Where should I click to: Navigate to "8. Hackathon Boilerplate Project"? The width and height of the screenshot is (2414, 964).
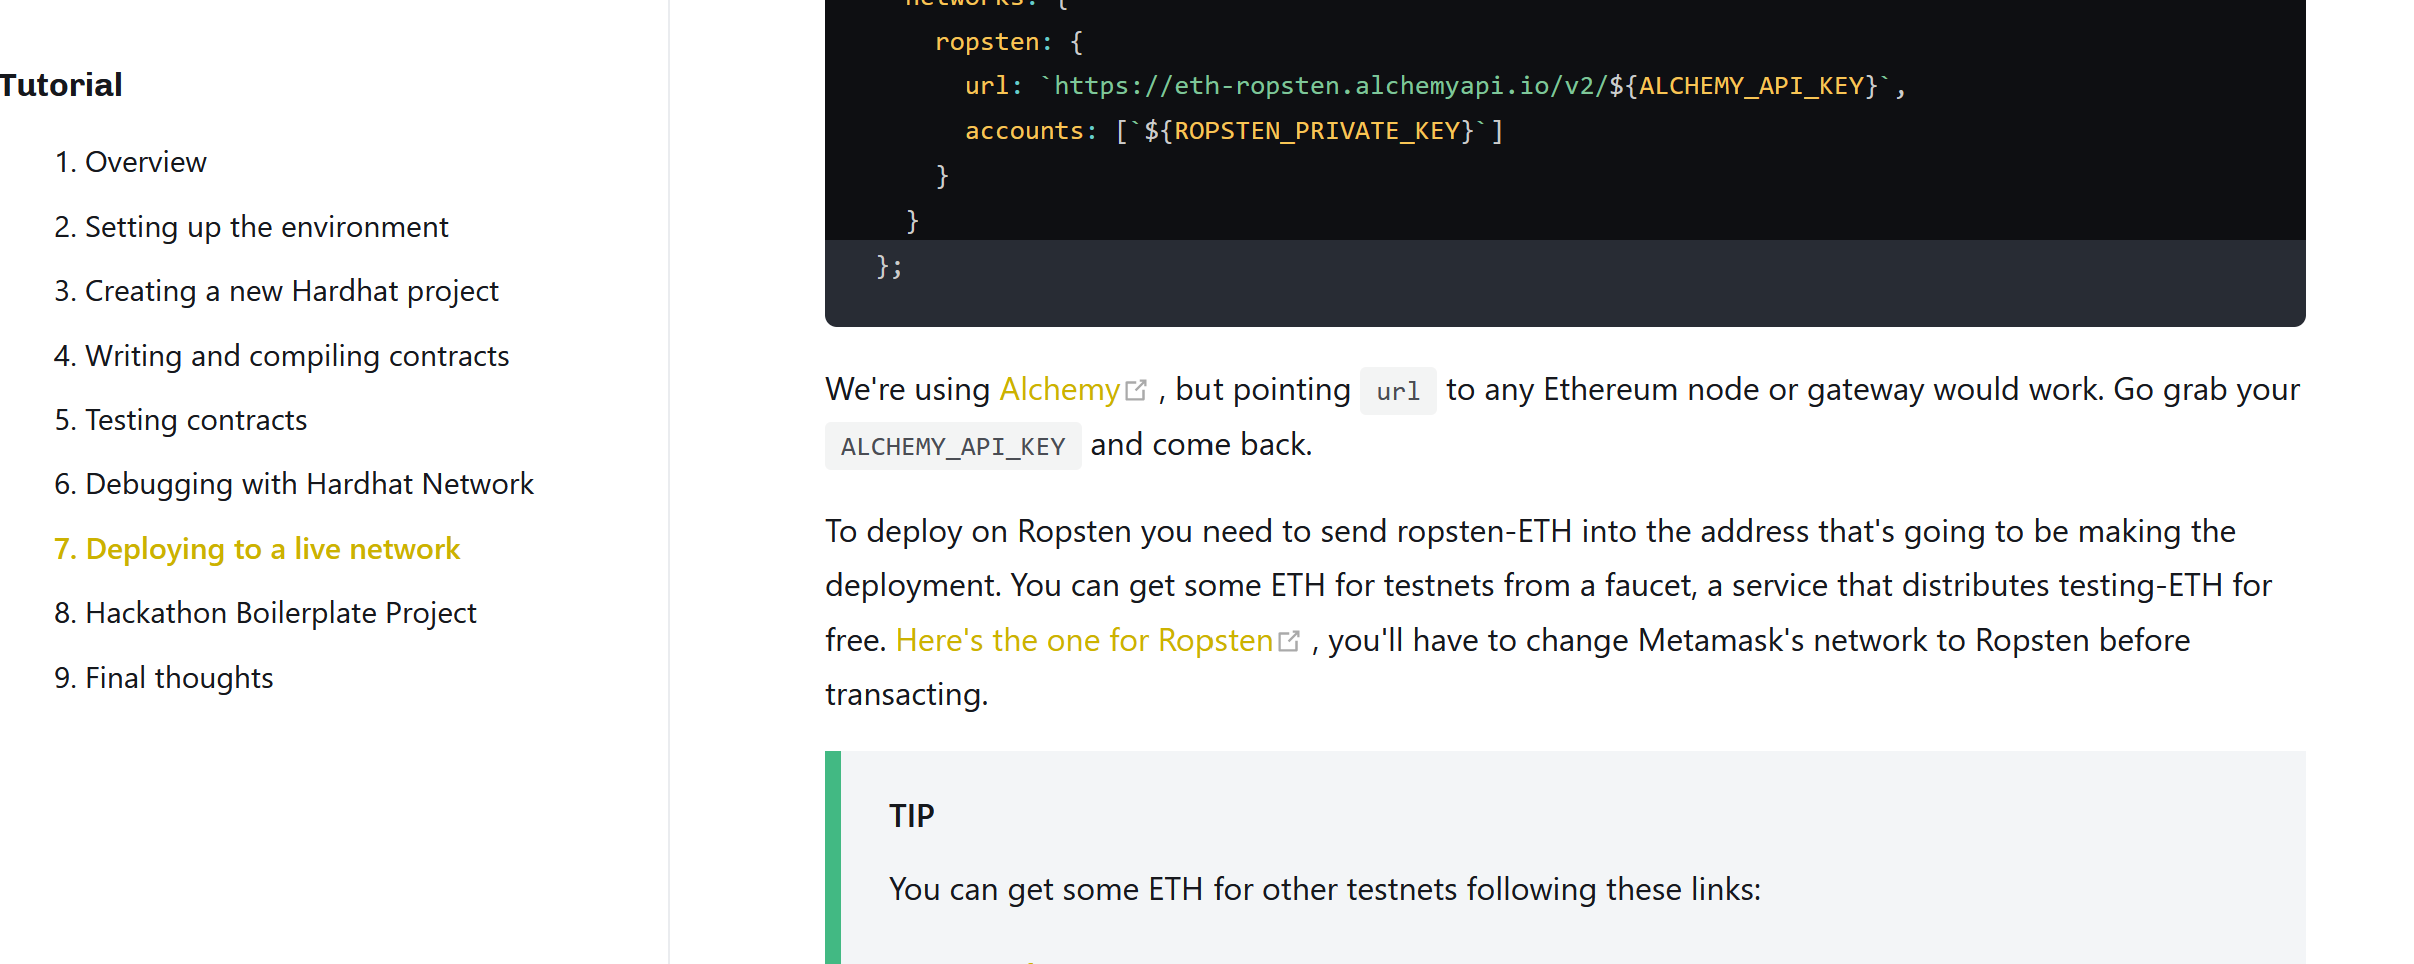pyautogui.click(x=265, y=612)
